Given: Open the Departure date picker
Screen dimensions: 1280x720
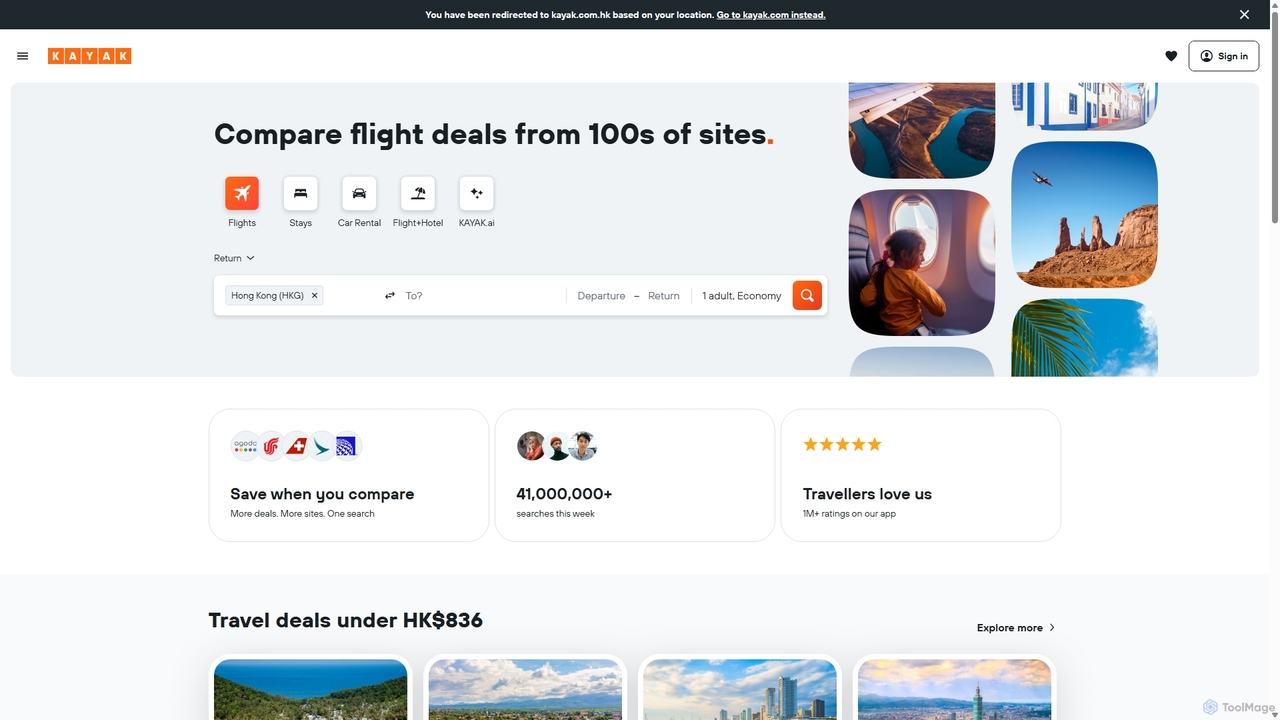Looking at the screenshot, I should click(601, 296).
